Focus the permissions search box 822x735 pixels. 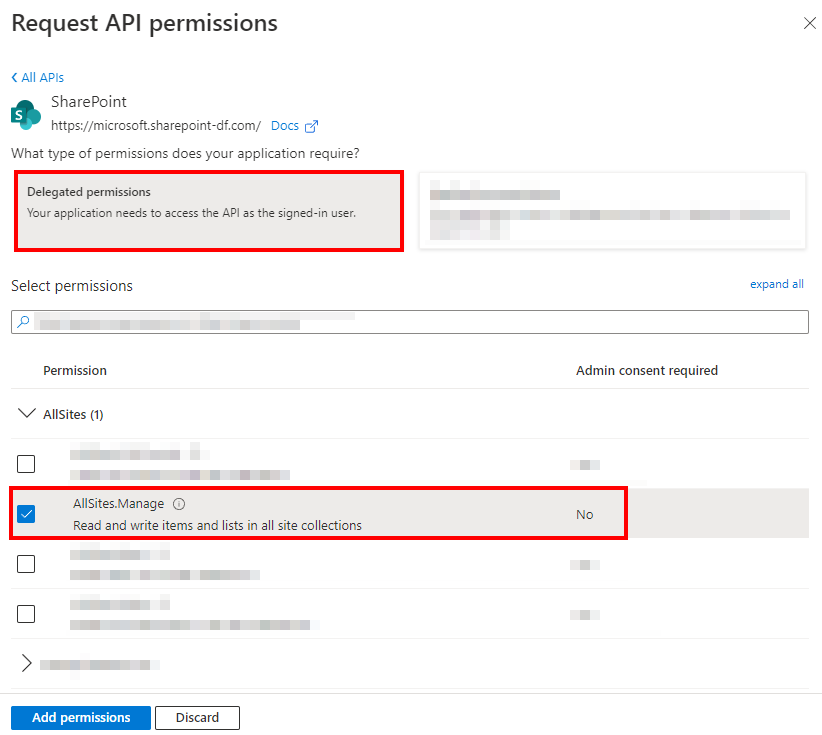tap(410, 322)
